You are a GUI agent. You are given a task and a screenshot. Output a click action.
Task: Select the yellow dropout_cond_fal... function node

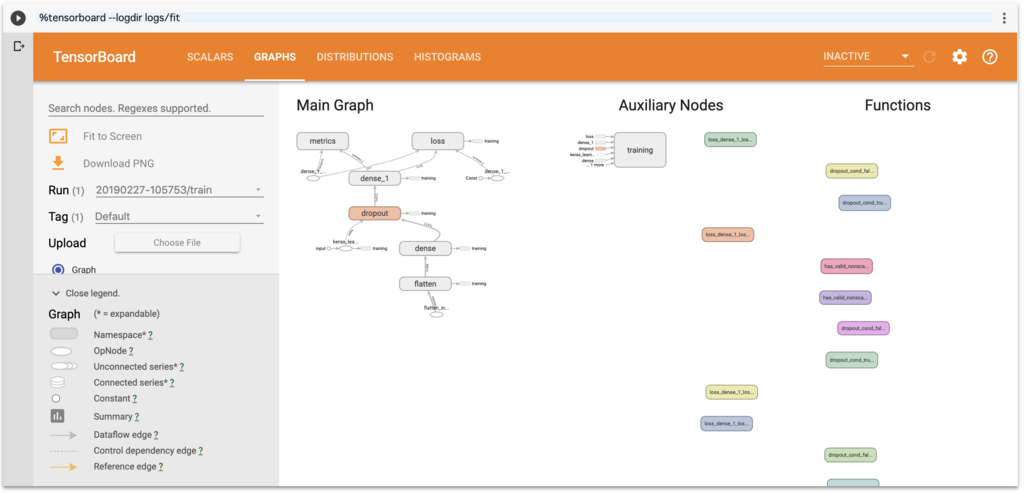click(x=852, y=171)
